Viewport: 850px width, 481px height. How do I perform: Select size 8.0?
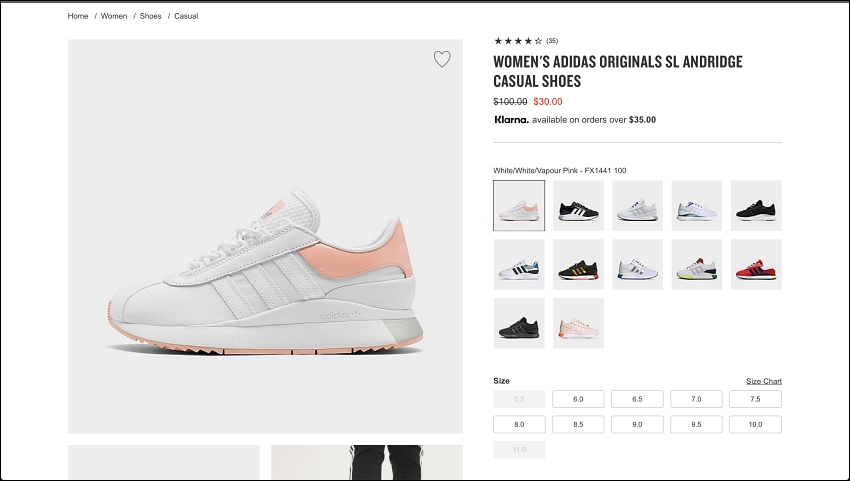[x=519, y=425]
